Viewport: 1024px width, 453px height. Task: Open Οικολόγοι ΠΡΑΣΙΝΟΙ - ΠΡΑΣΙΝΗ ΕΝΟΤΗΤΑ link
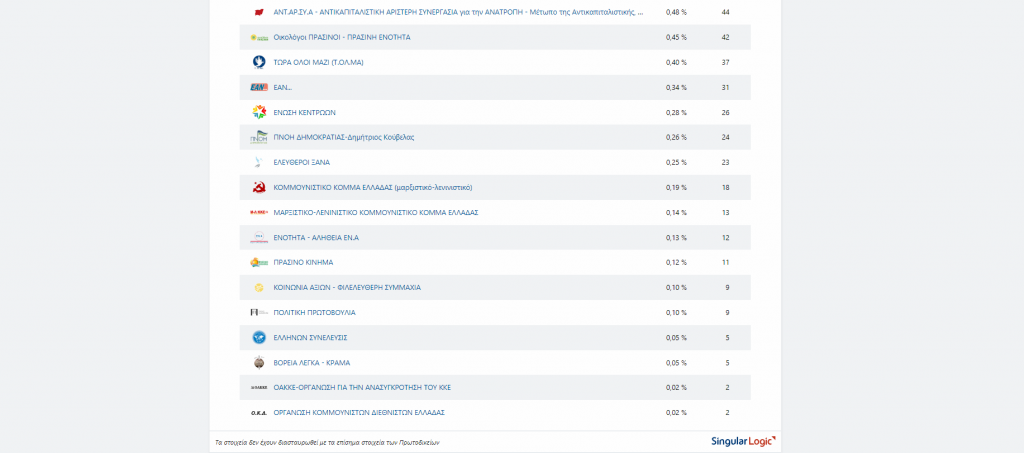342,37
